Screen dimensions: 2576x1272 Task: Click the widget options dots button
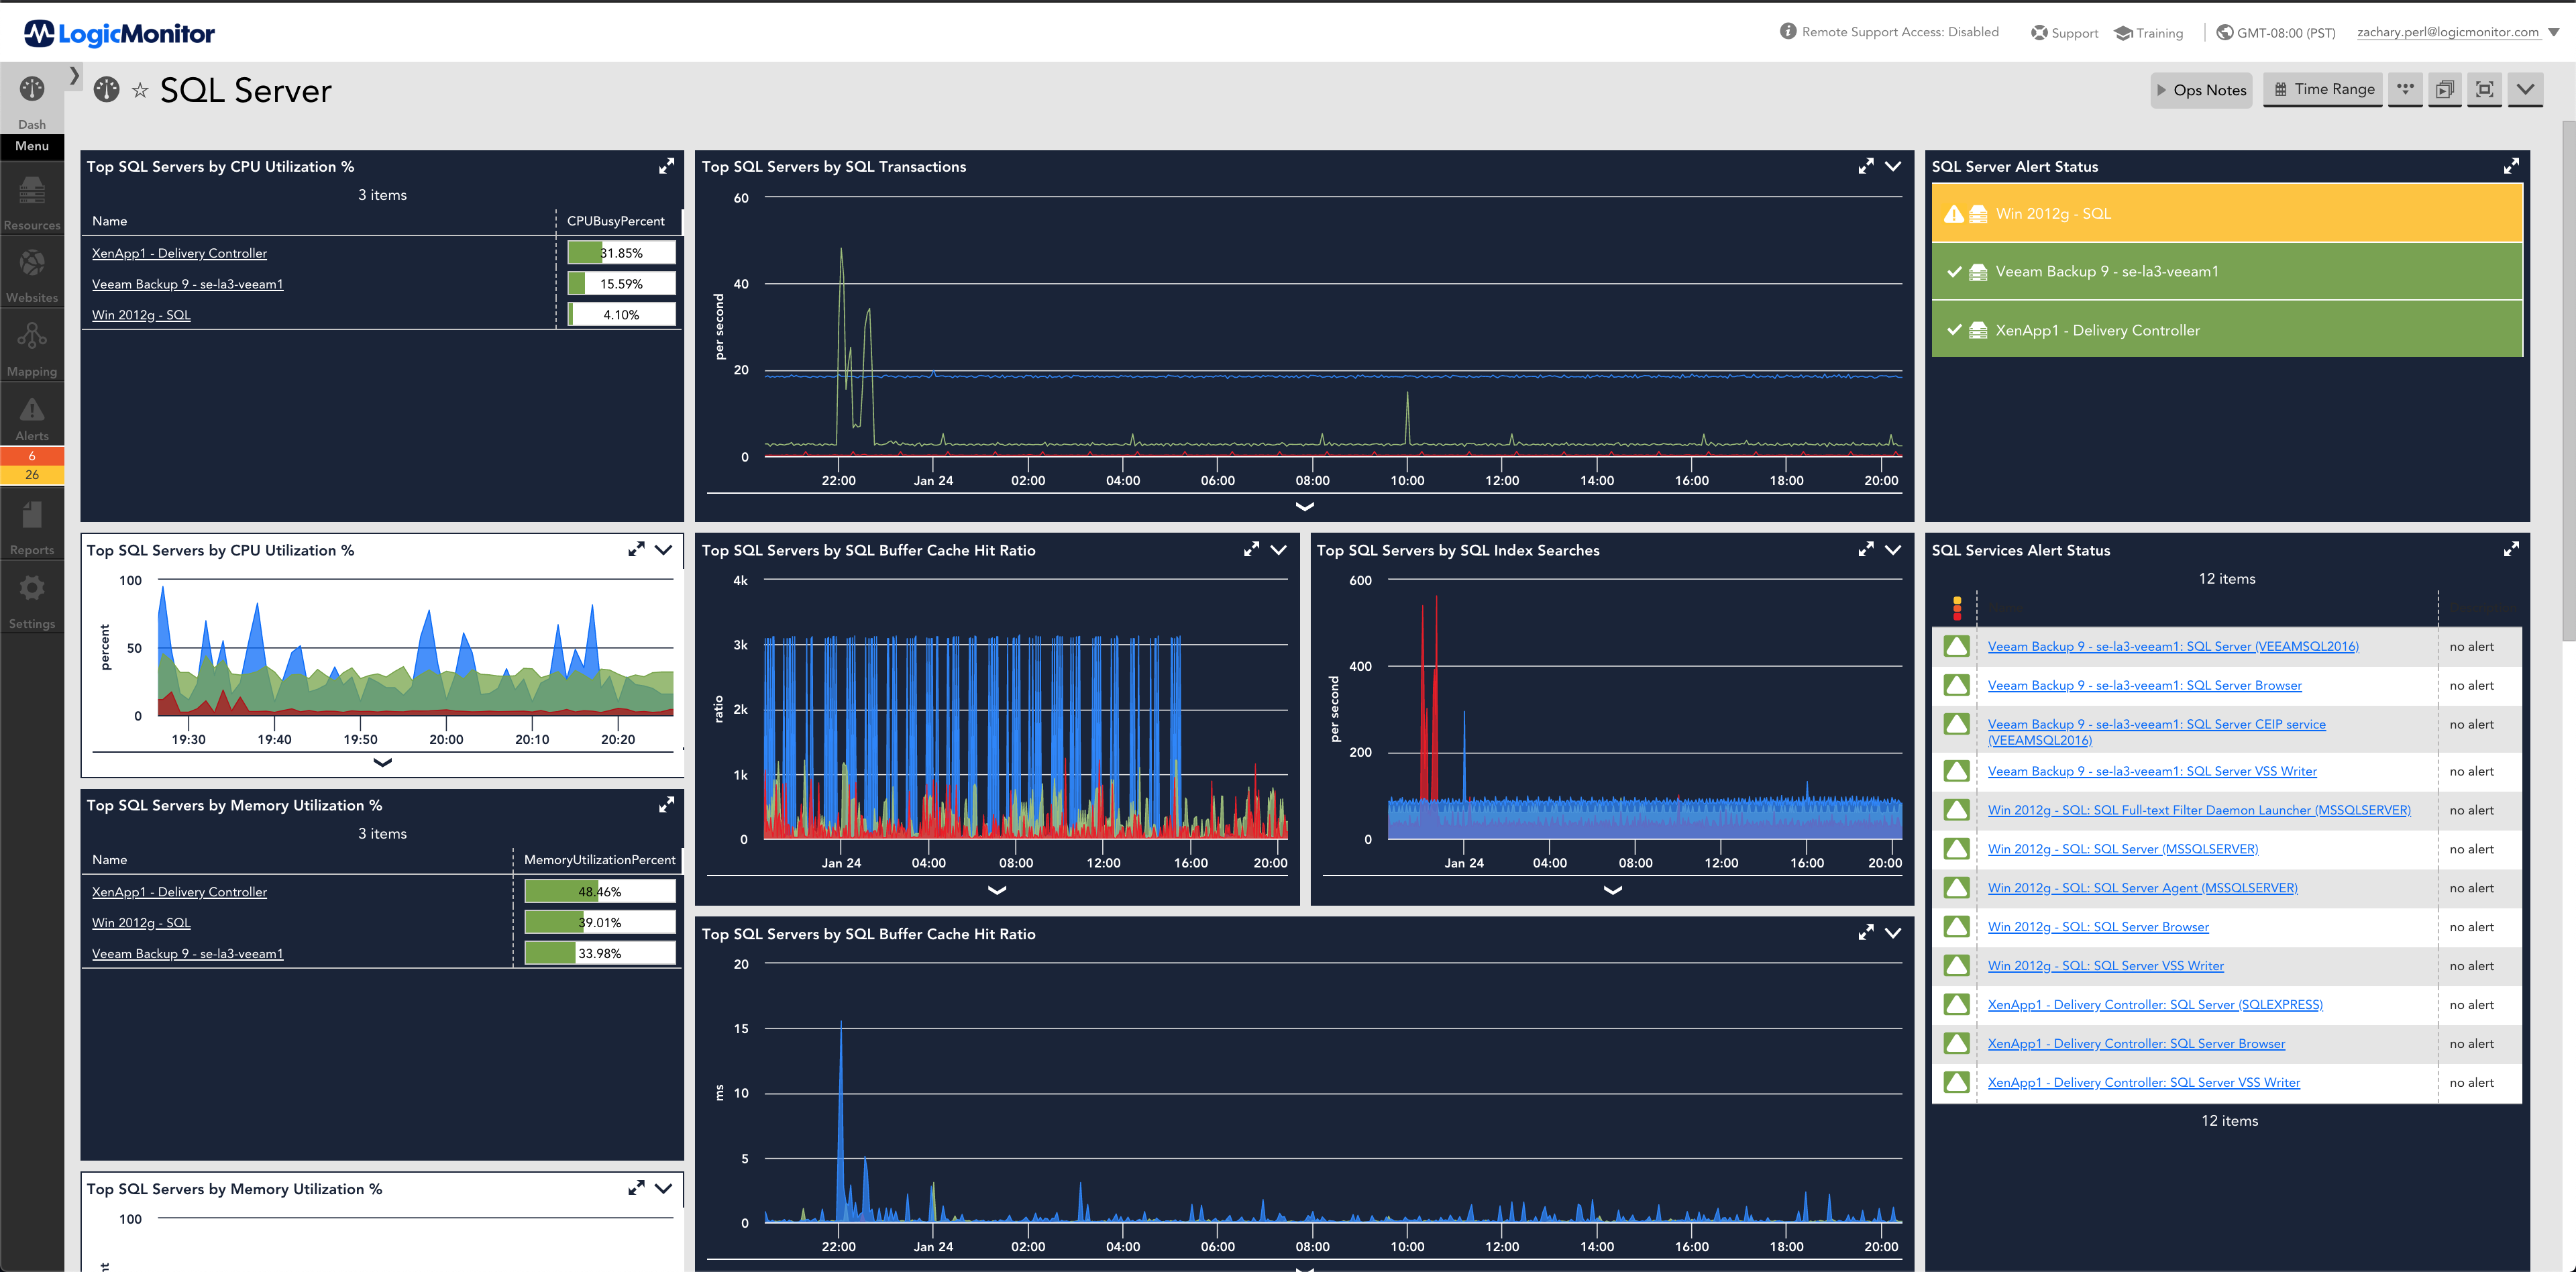(x=2405, y=89)
